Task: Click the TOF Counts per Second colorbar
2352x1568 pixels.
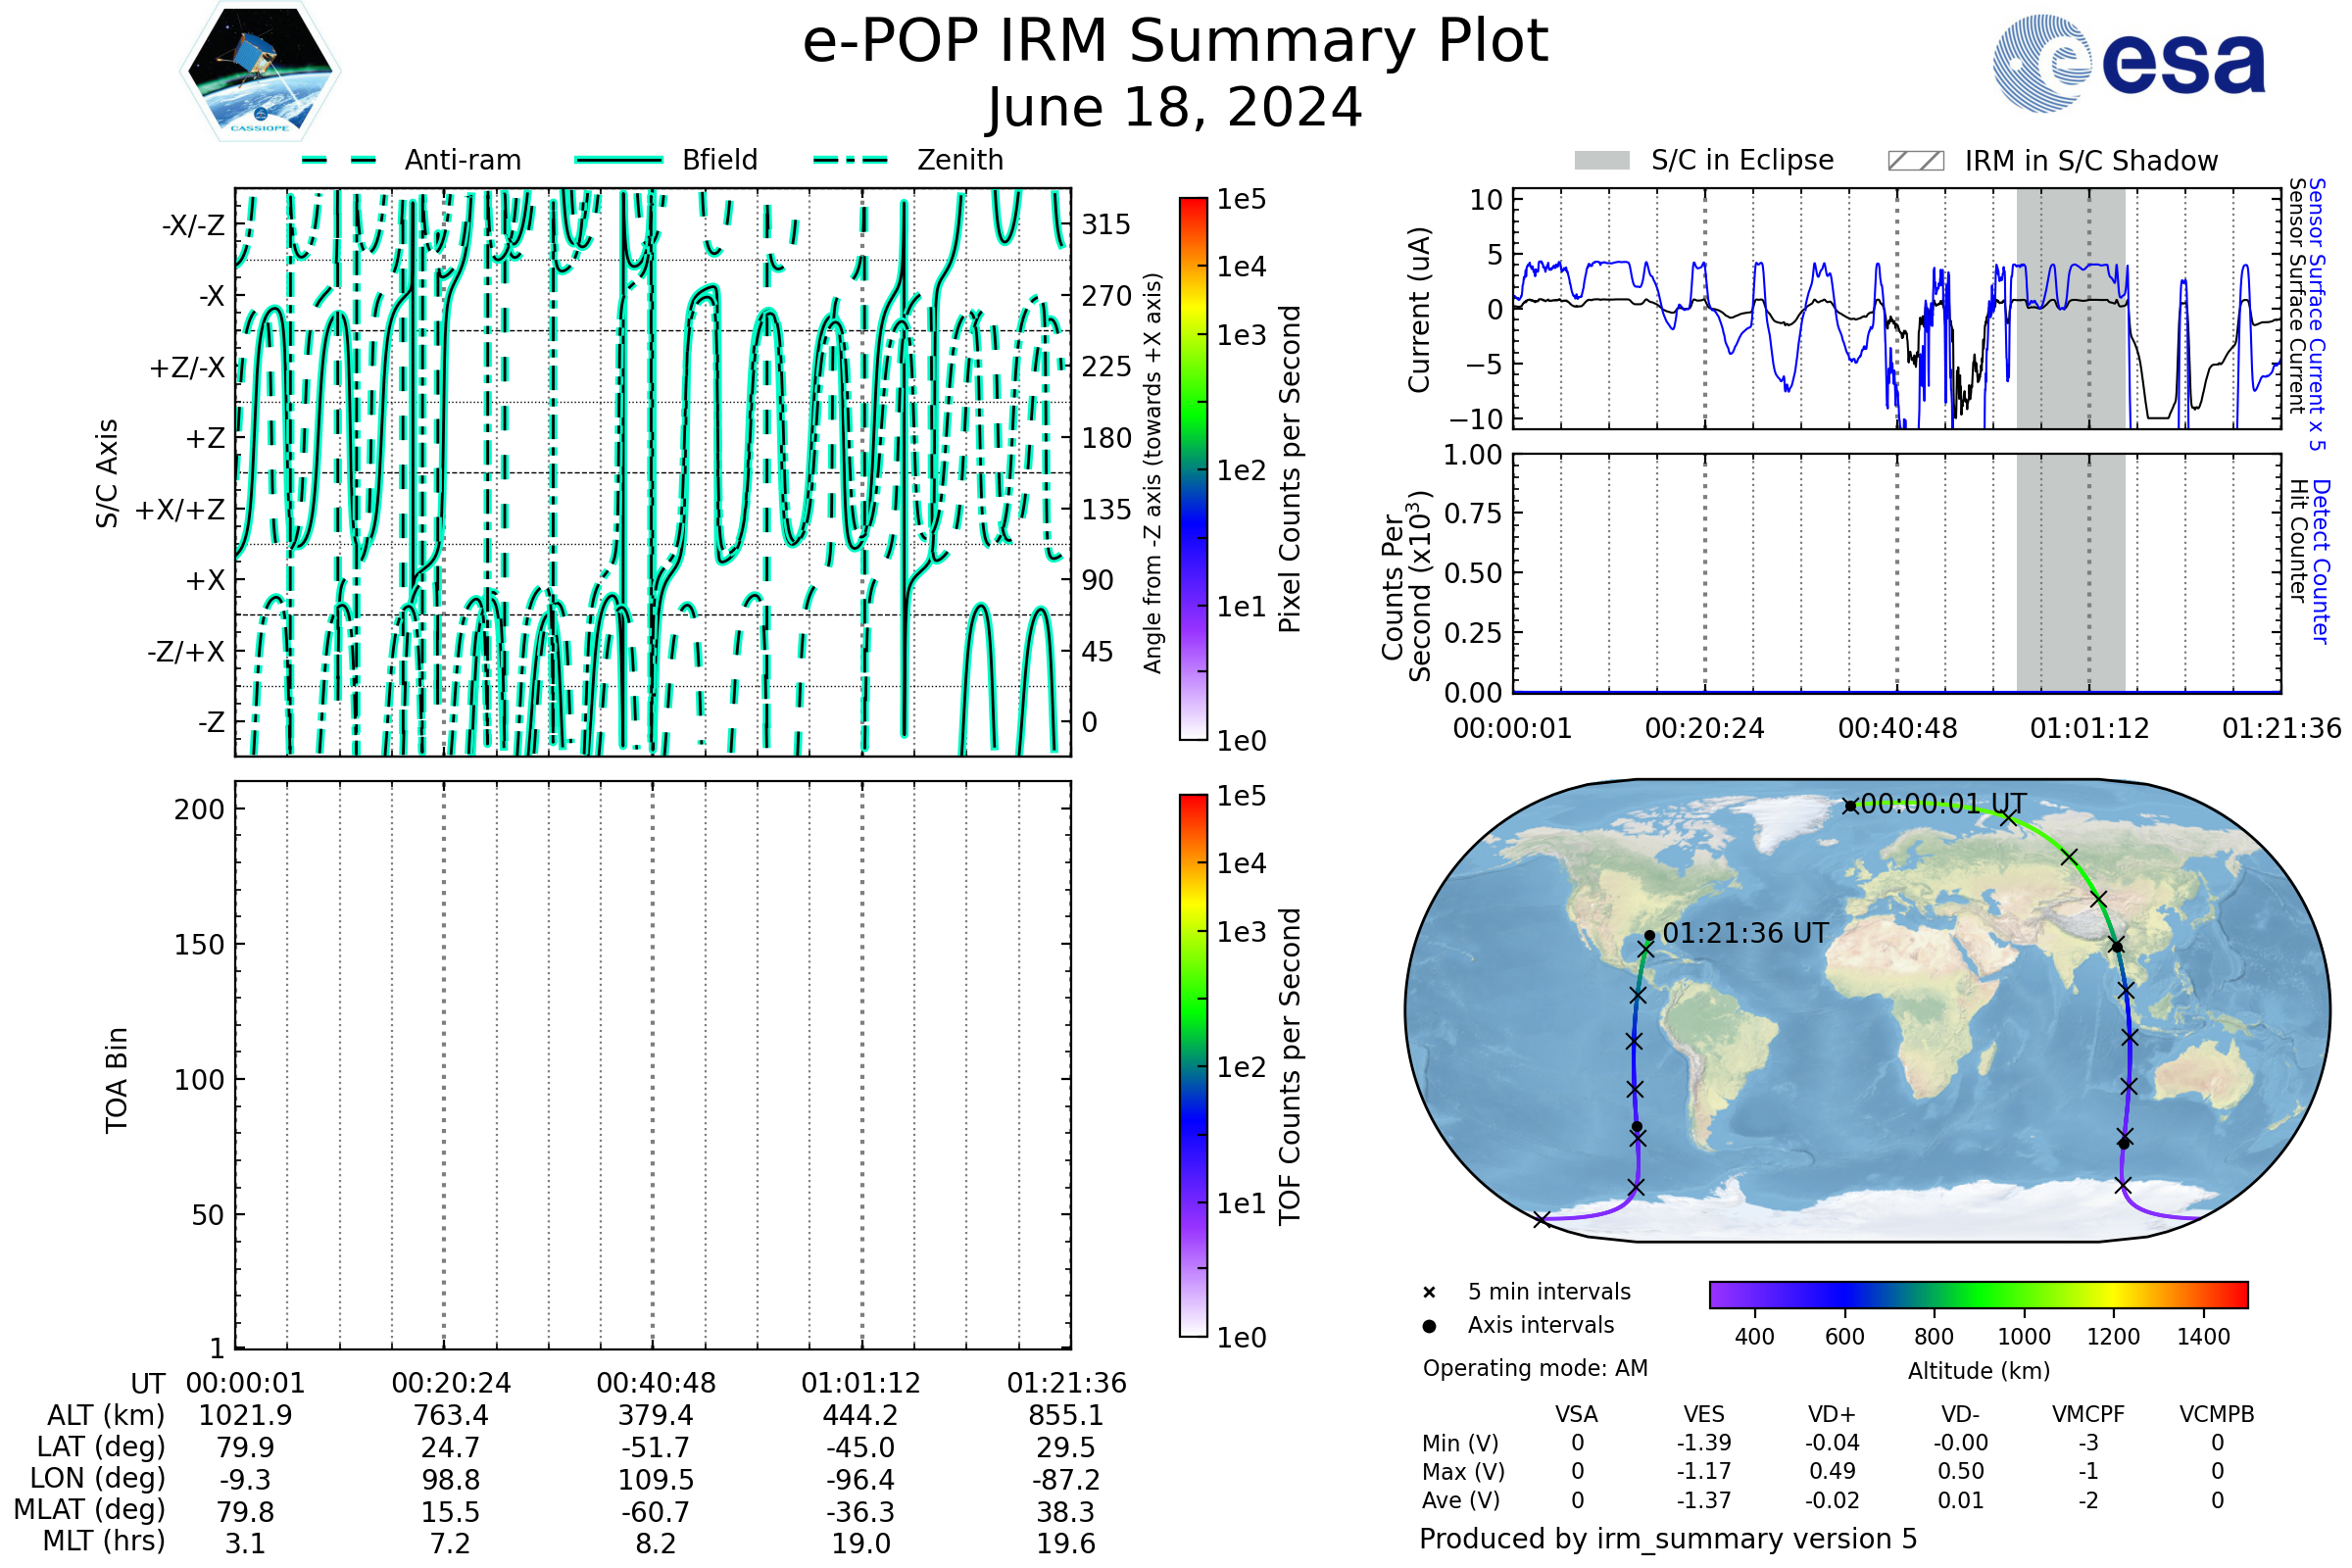Action: pyautogui.click(x=1193, y=1065)
